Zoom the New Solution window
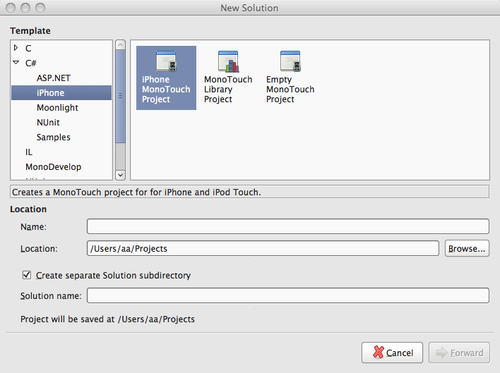The height and width of the screenshot is (373, 500). pos(40,8)
